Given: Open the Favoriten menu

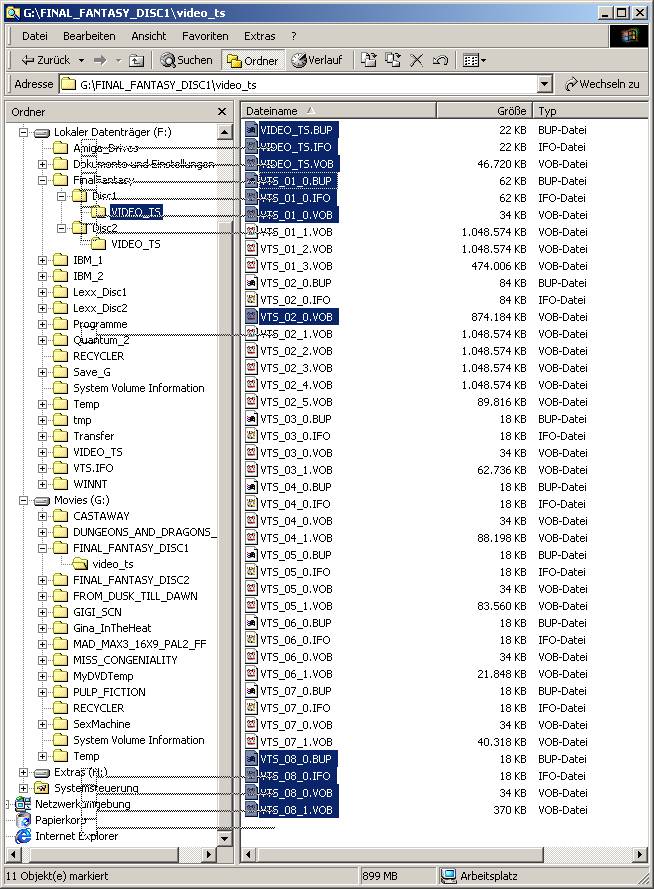Looking at the screenshot, I should (205, 36).
